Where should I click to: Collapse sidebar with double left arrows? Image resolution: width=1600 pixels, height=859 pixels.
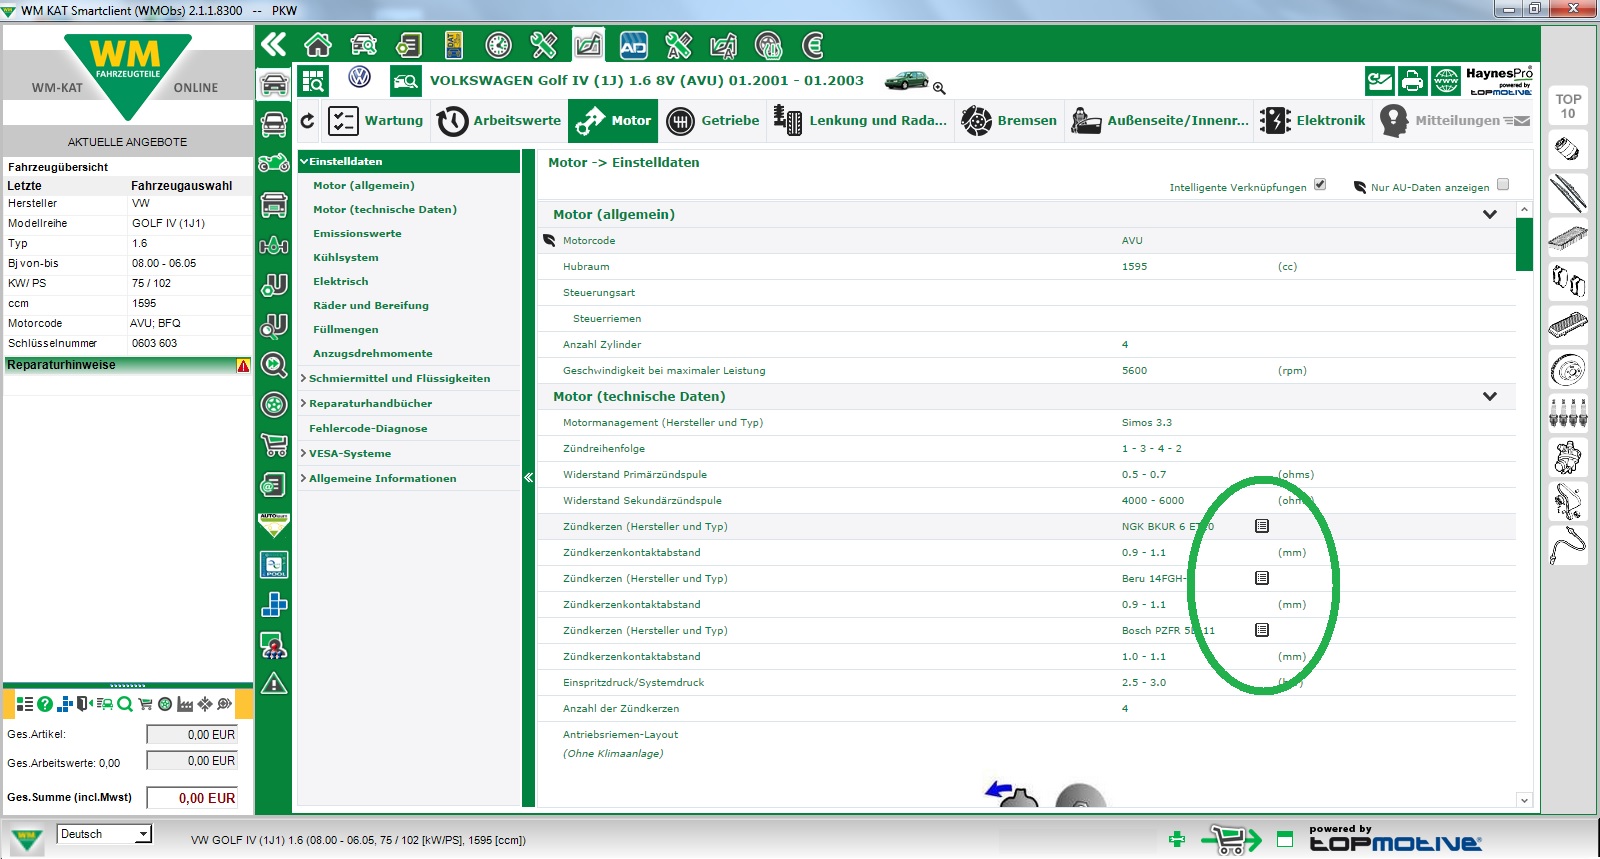pos(274,44)
